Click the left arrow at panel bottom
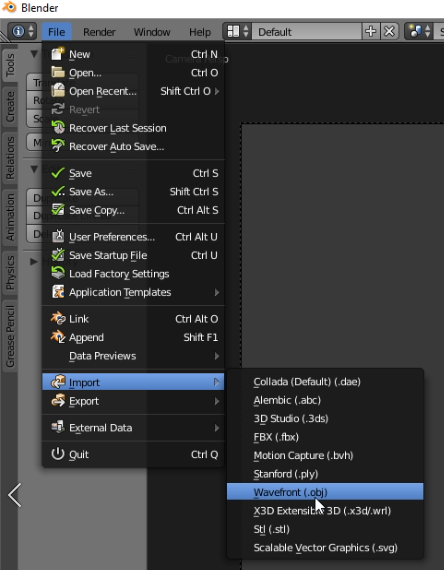The height and width of the screenshot is (570, 444). (x=15, y=495)
